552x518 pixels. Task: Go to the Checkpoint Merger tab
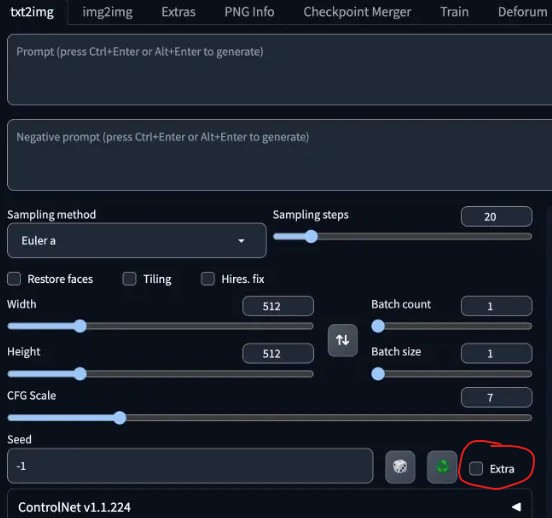[x=357, y=12]
